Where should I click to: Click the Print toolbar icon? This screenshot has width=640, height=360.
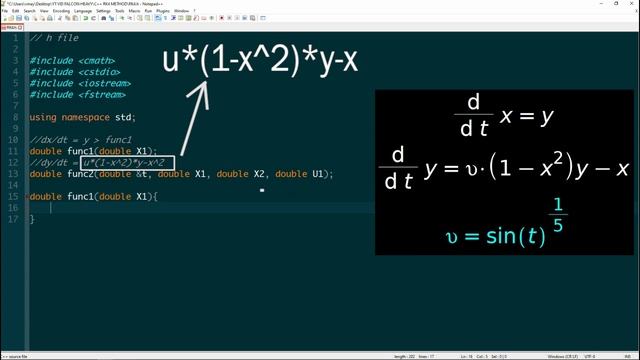pyautogui.click(x=50, y=18)
